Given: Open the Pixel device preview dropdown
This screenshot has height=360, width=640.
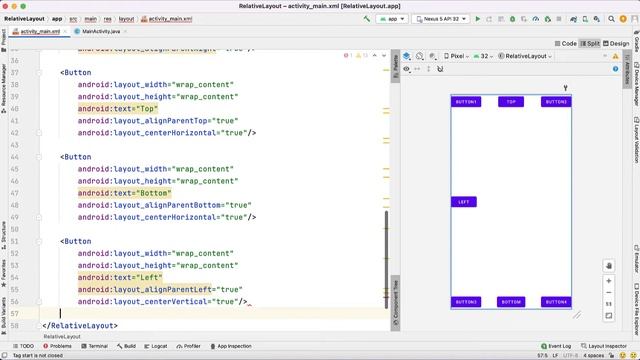Looking at the screenshot, I should (456, 56).
